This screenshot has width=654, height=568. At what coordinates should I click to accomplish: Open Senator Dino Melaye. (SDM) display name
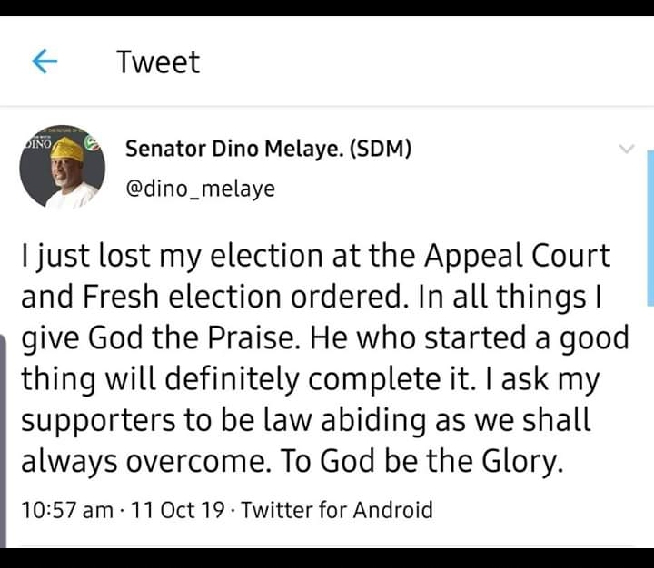click(268, 149)
